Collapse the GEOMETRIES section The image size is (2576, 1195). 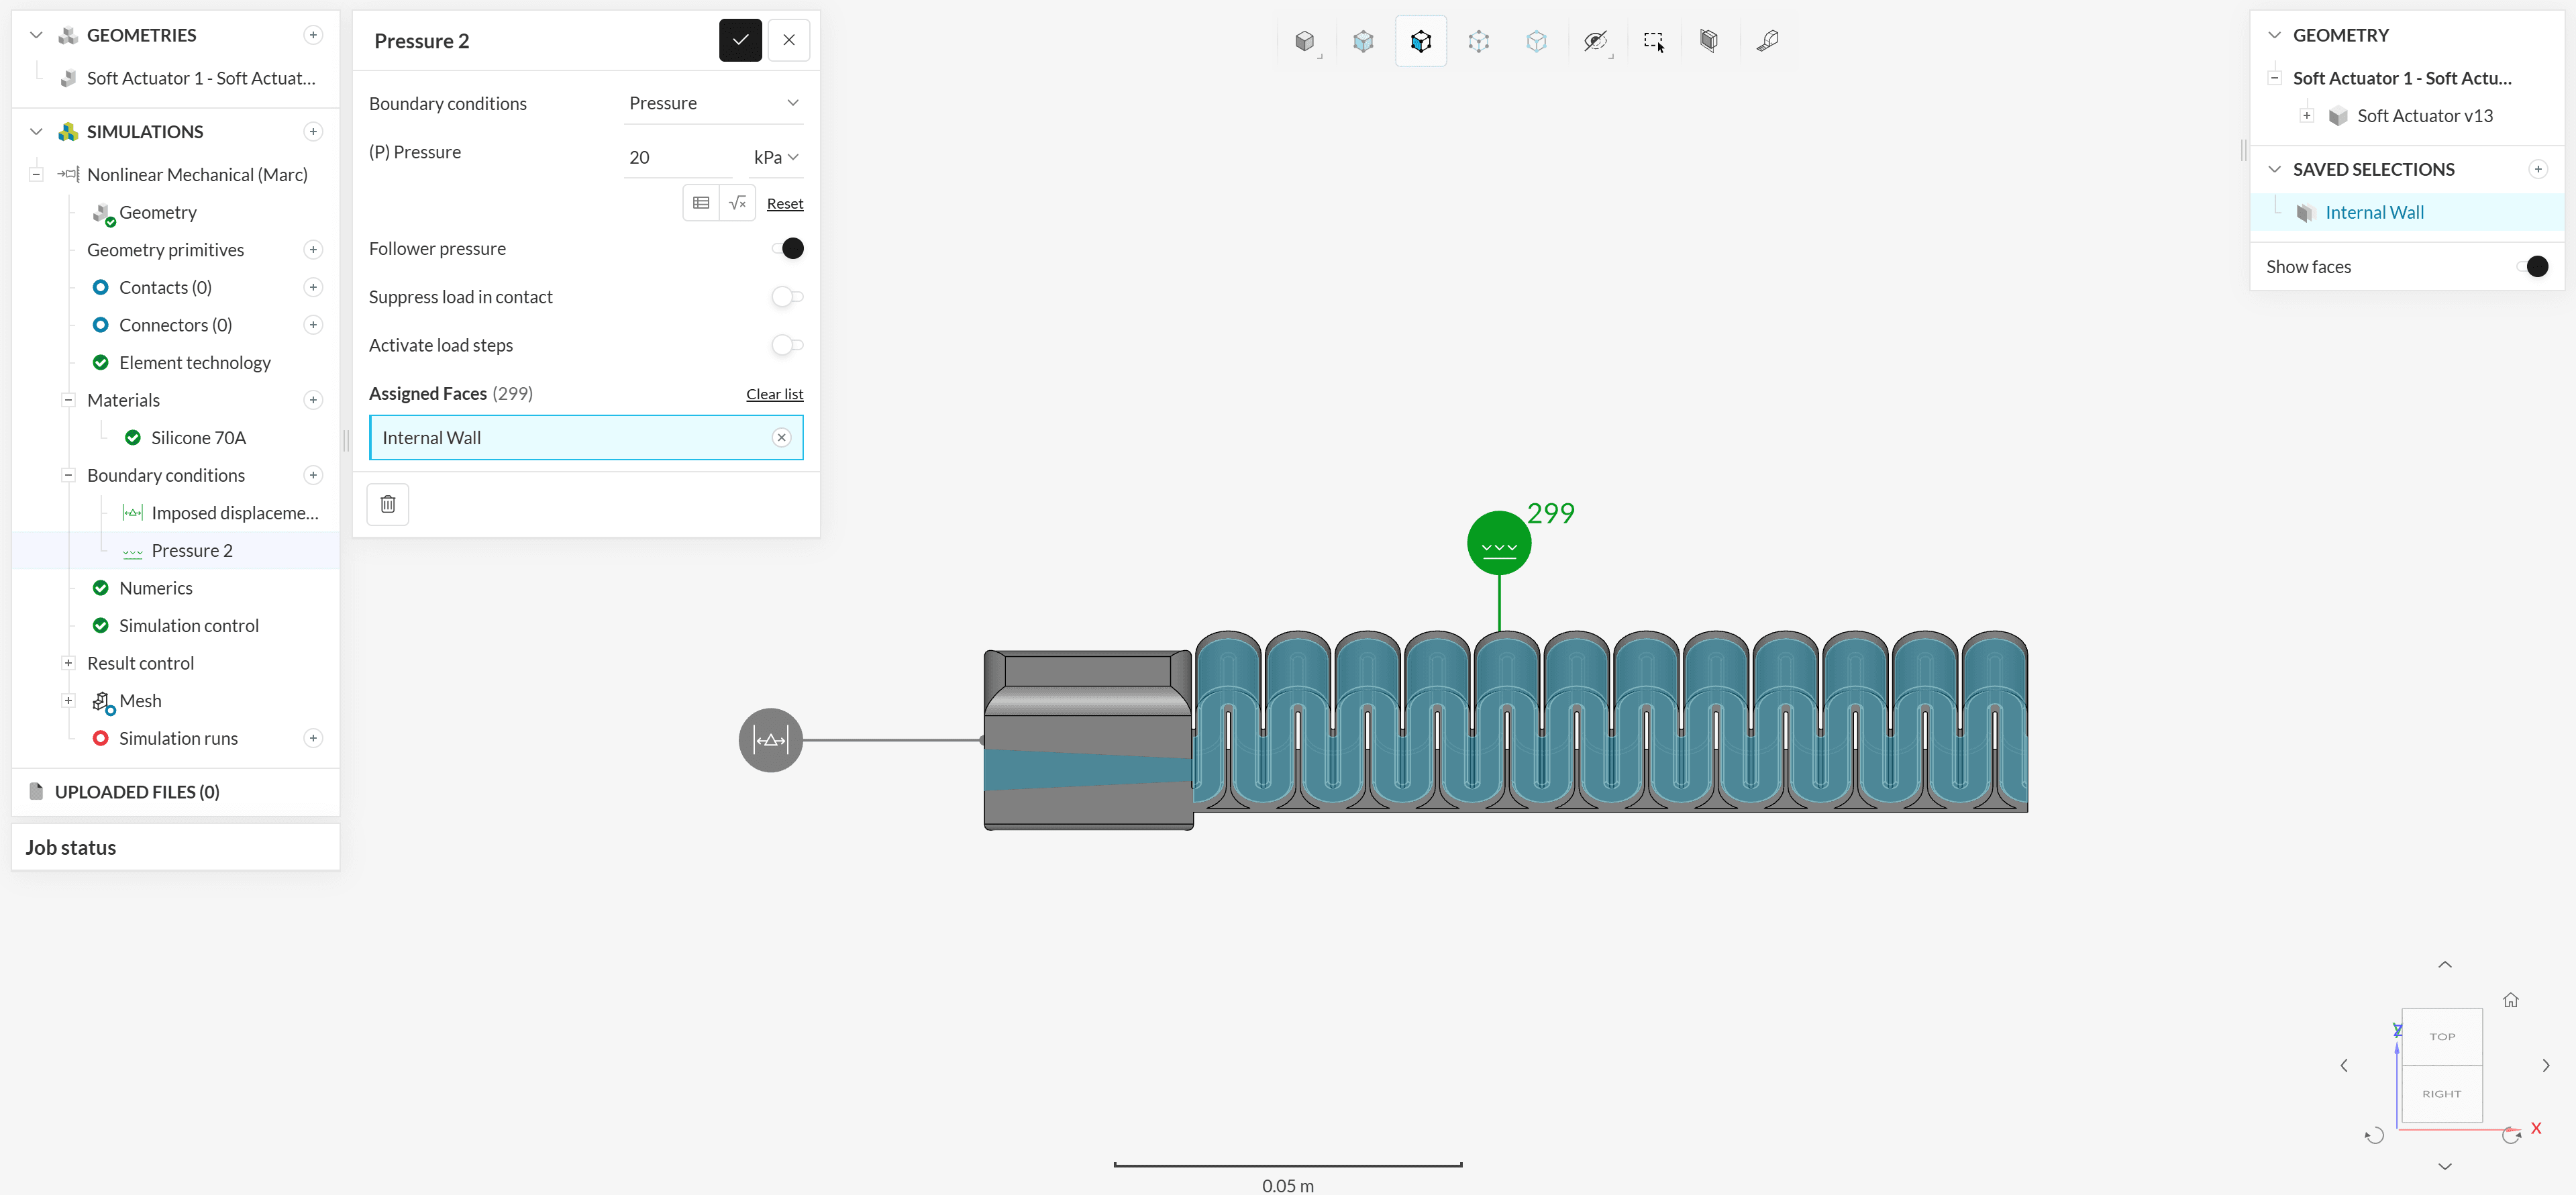point(36,35)
